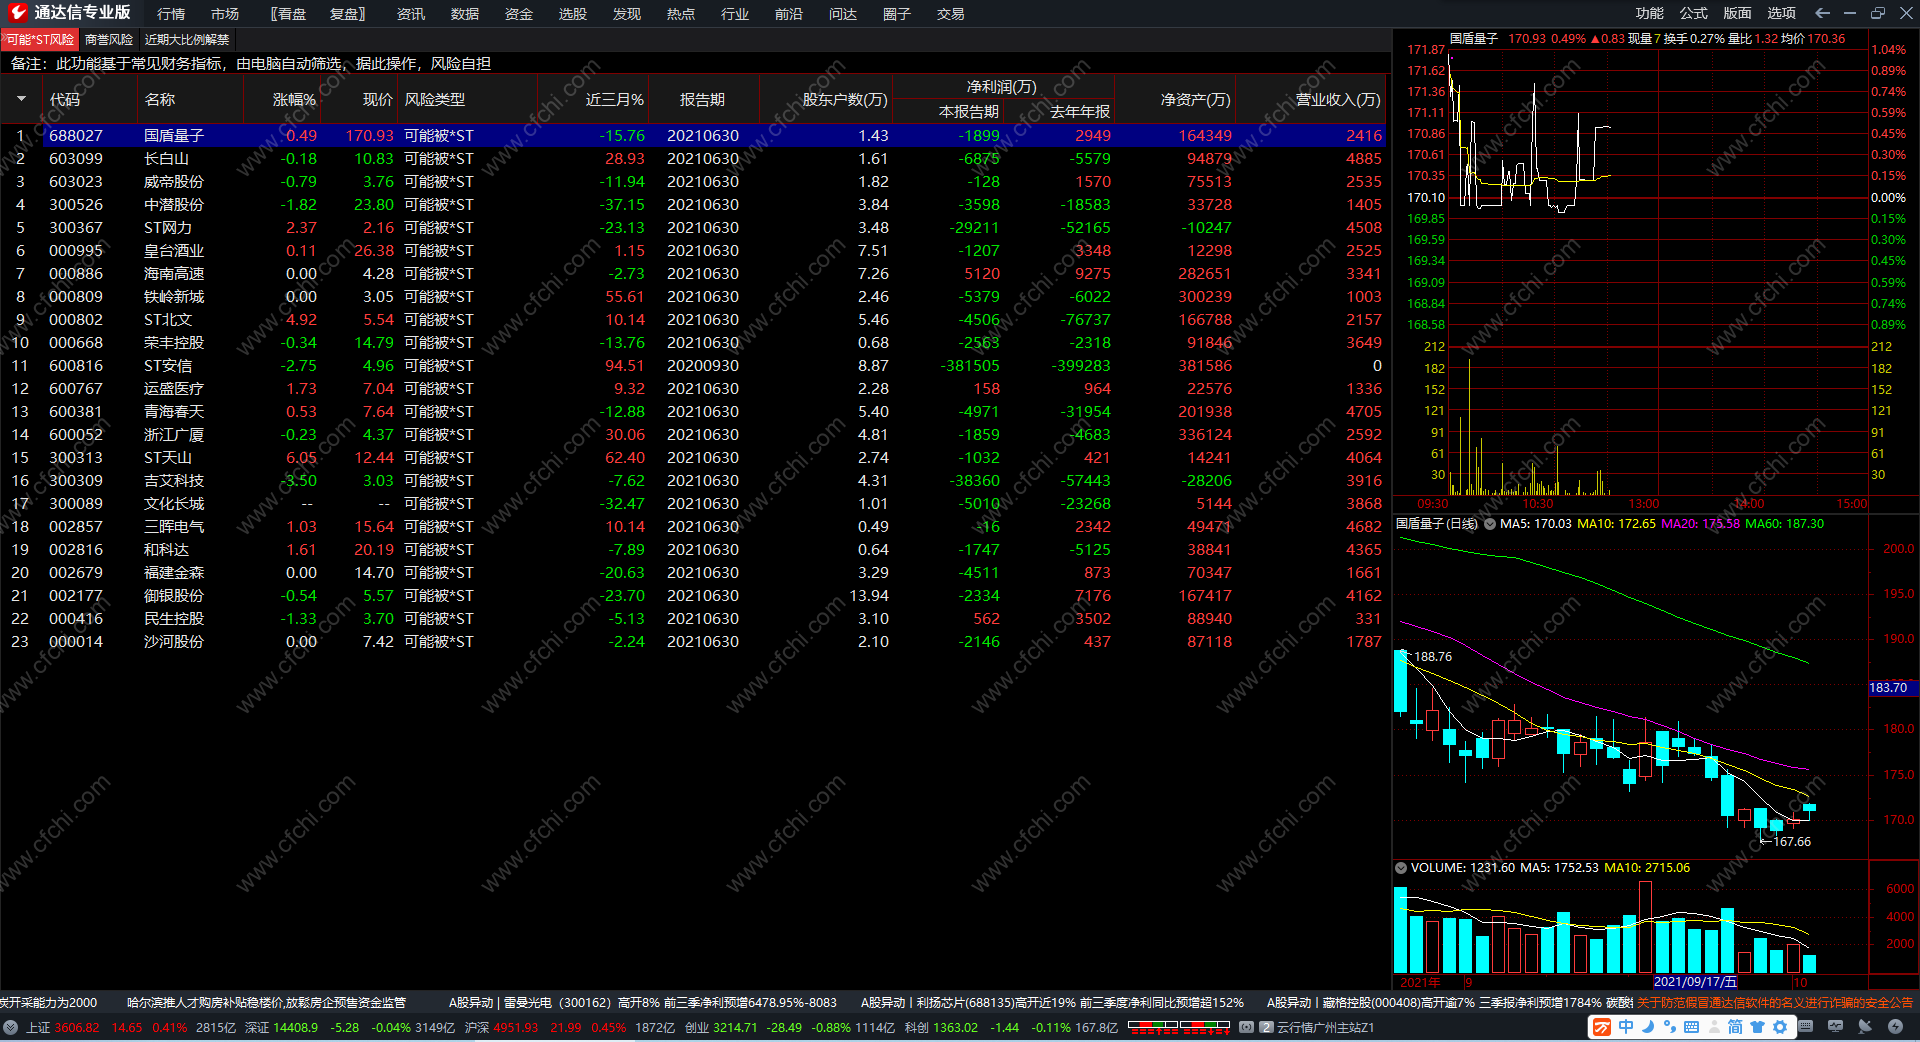Click the back arrow in title bar
The width and height of the screenshot is (1920, 1042).
click(x=1822, y=13)
